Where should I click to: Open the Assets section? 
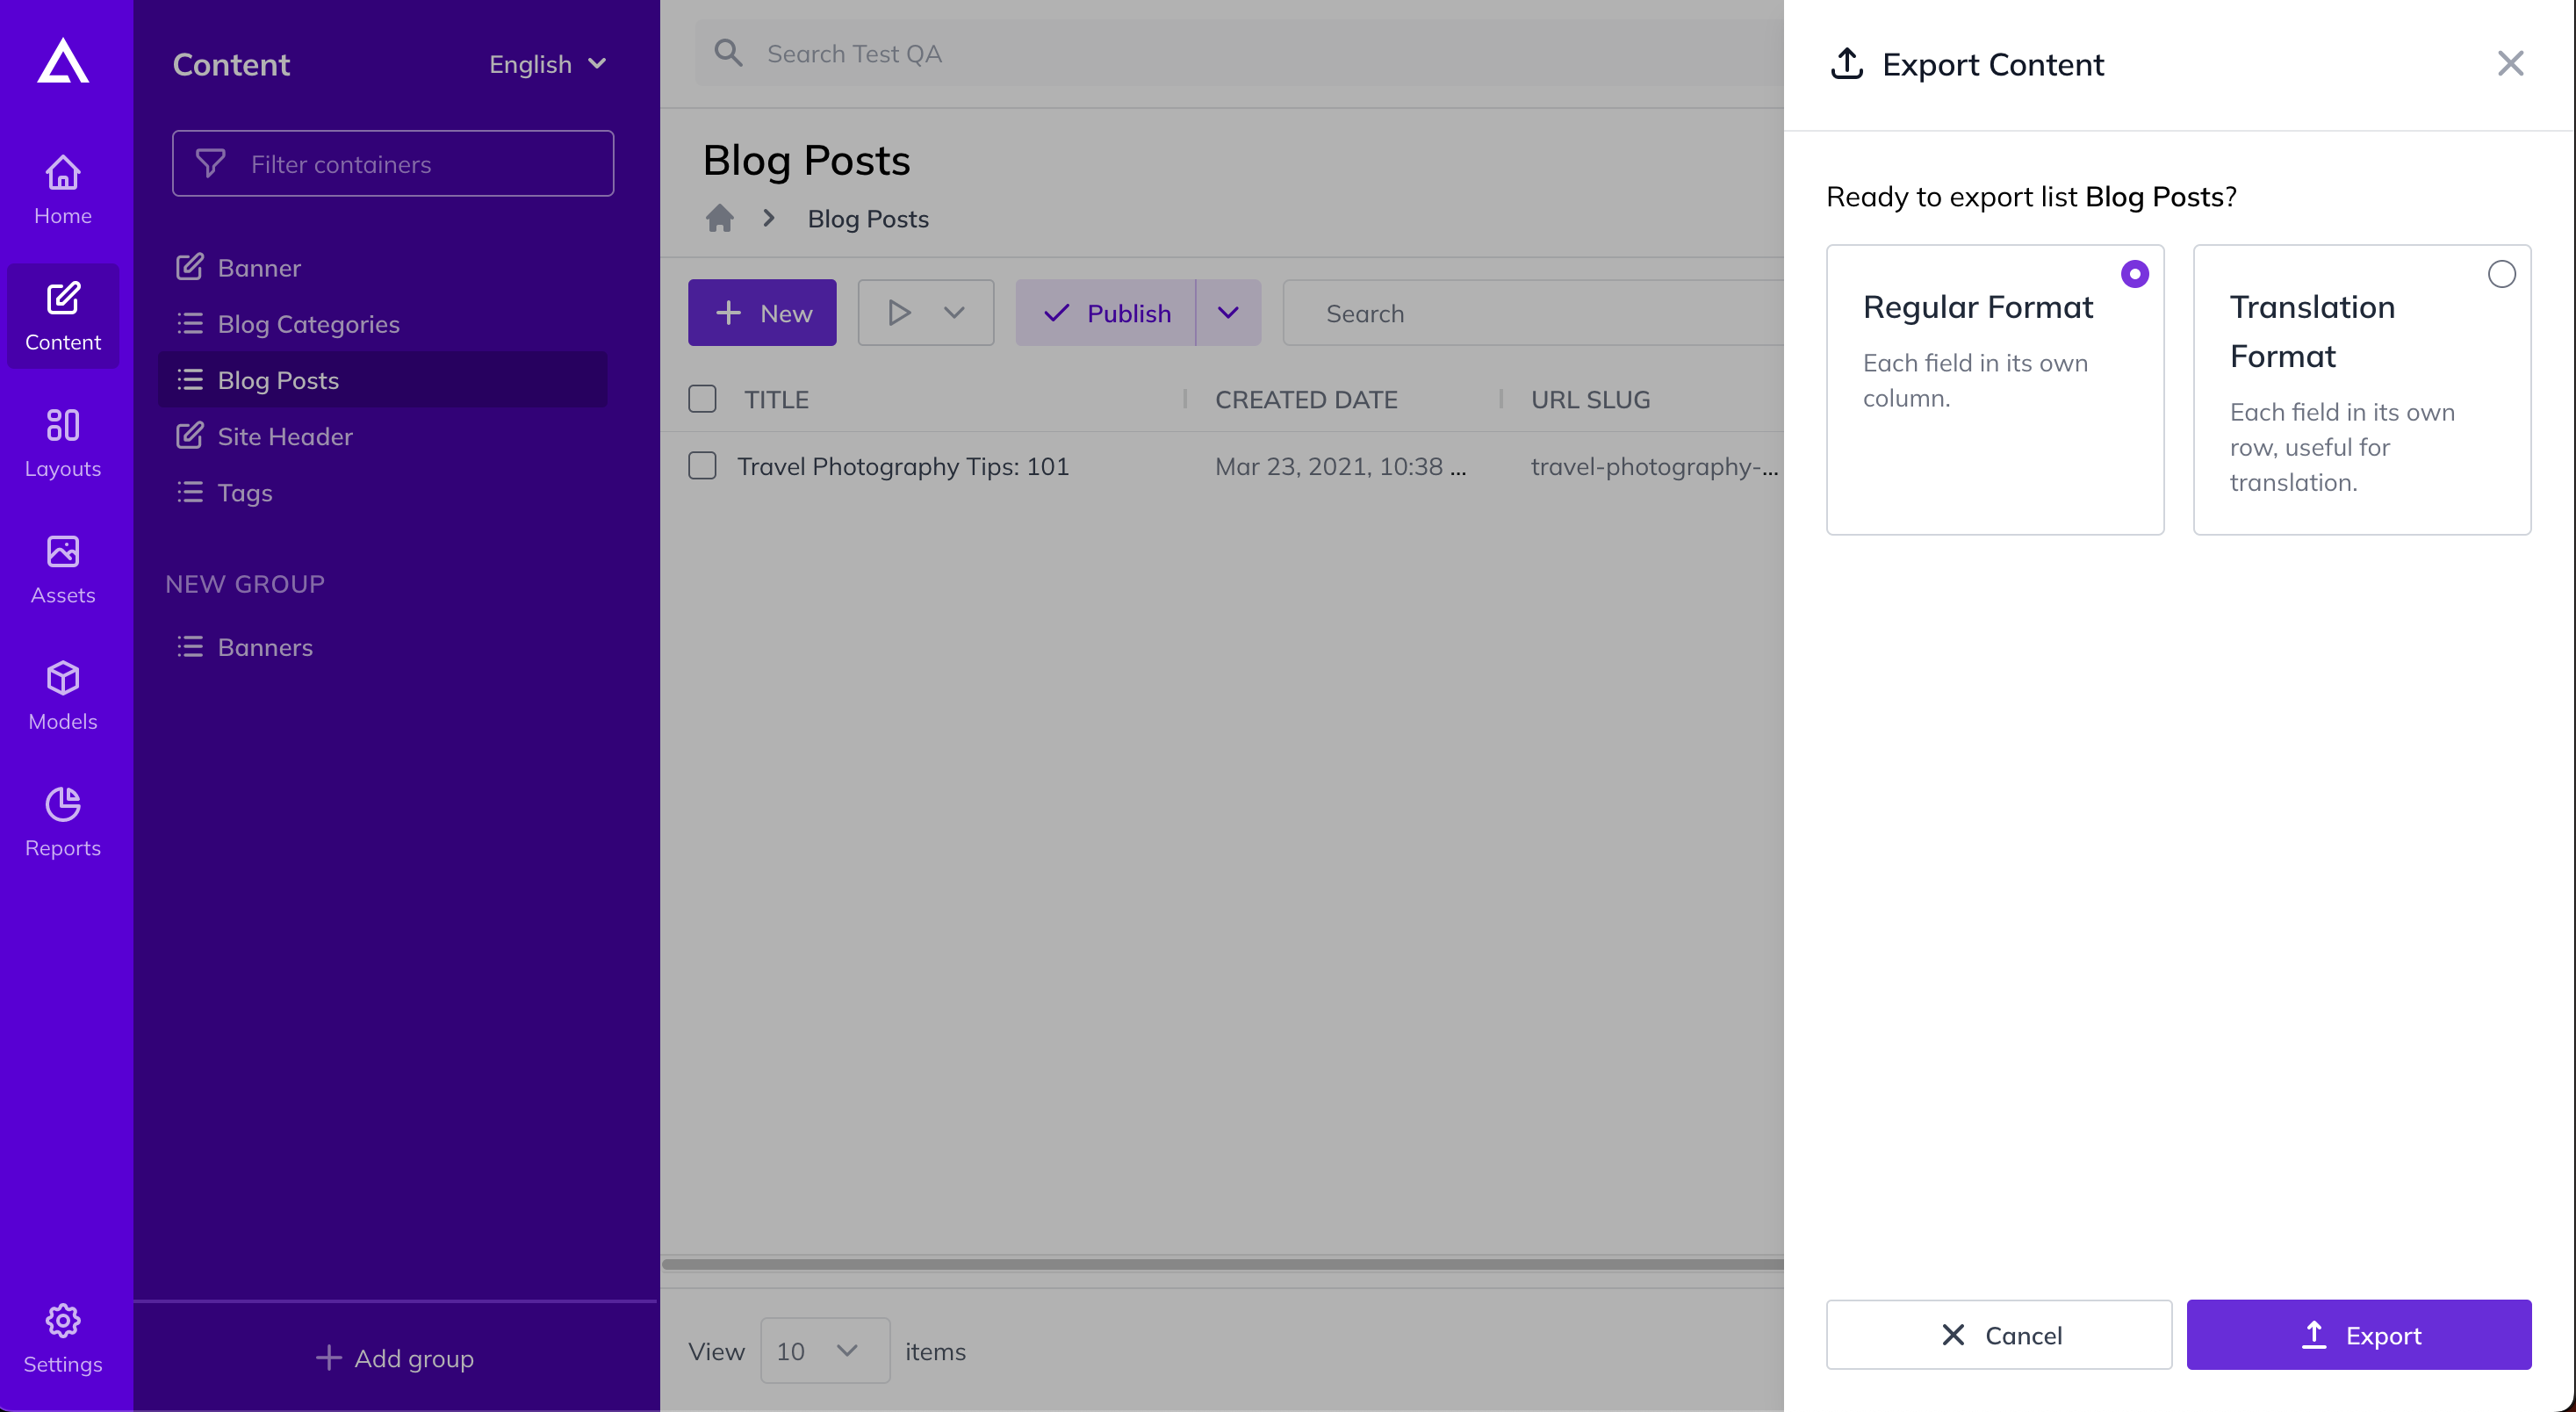click(x=63, y=569)
